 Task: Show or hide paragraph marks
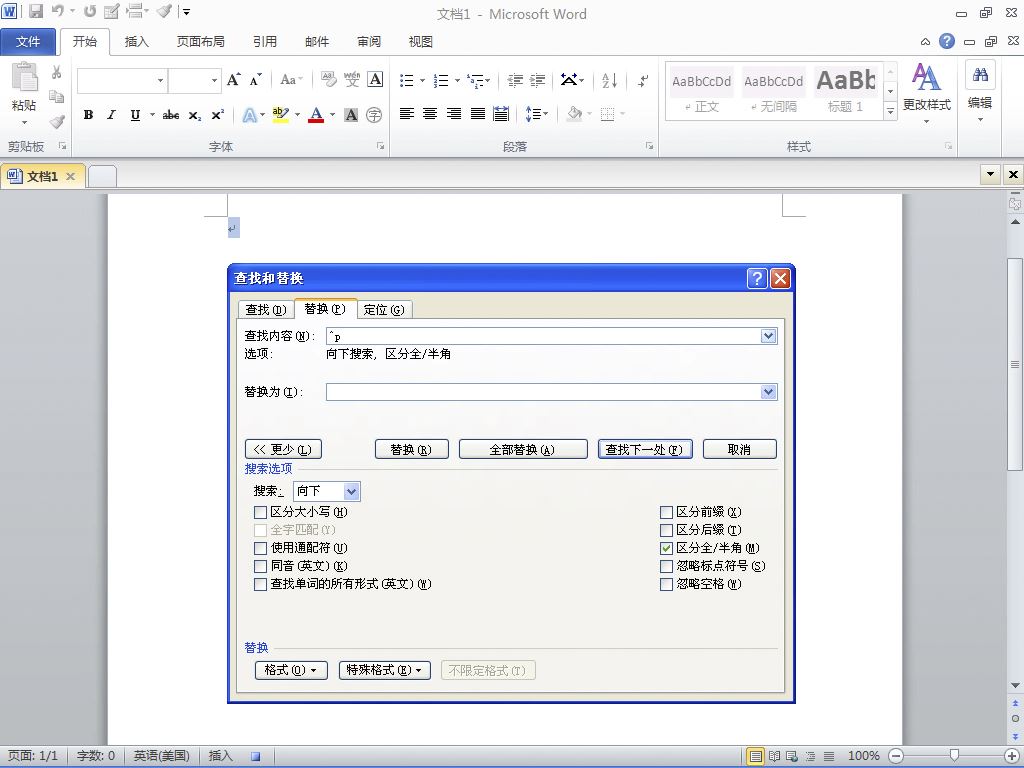pyautogui.click(x=643, y=80)
